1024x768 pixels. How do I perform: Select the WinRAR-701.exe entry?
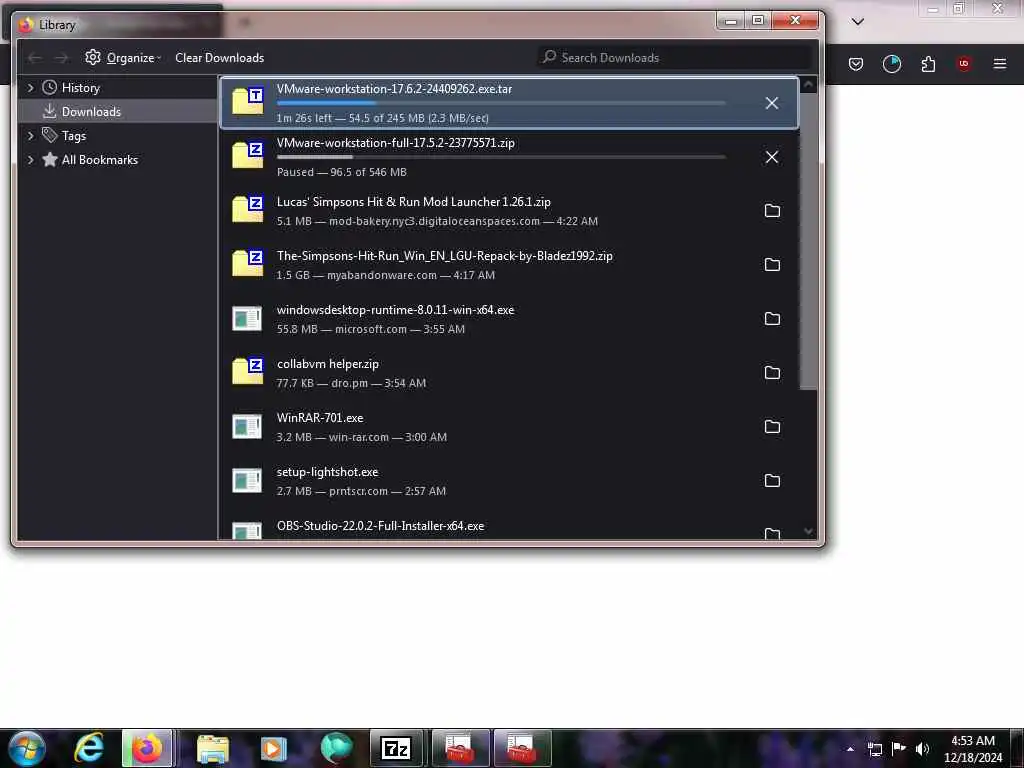click(509, 426)
